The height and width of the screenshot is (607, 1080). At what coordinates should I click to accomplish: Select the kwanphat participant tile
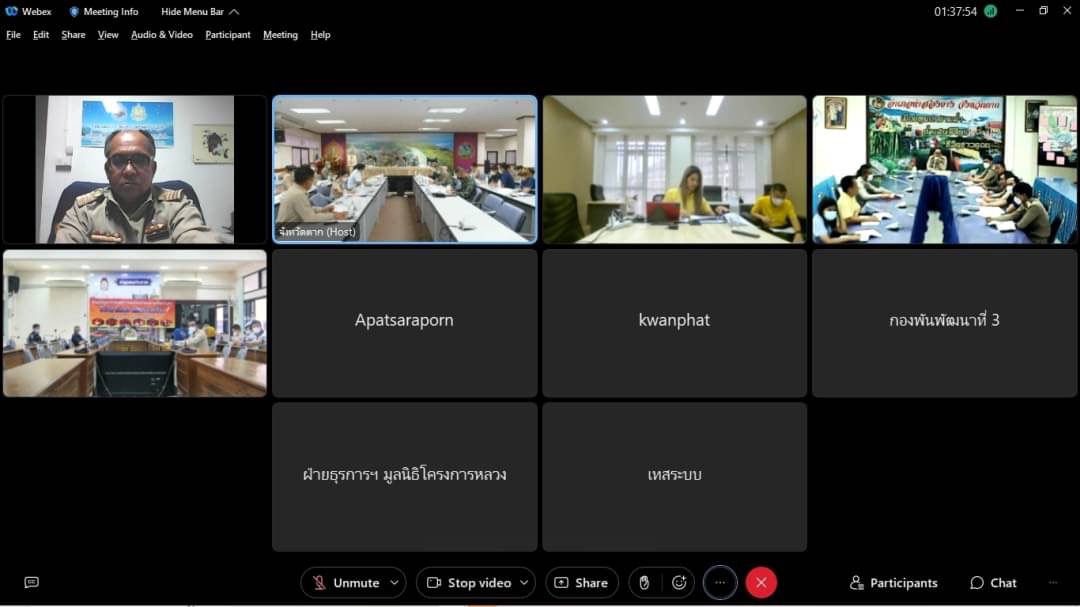click(x=674, y=323)
